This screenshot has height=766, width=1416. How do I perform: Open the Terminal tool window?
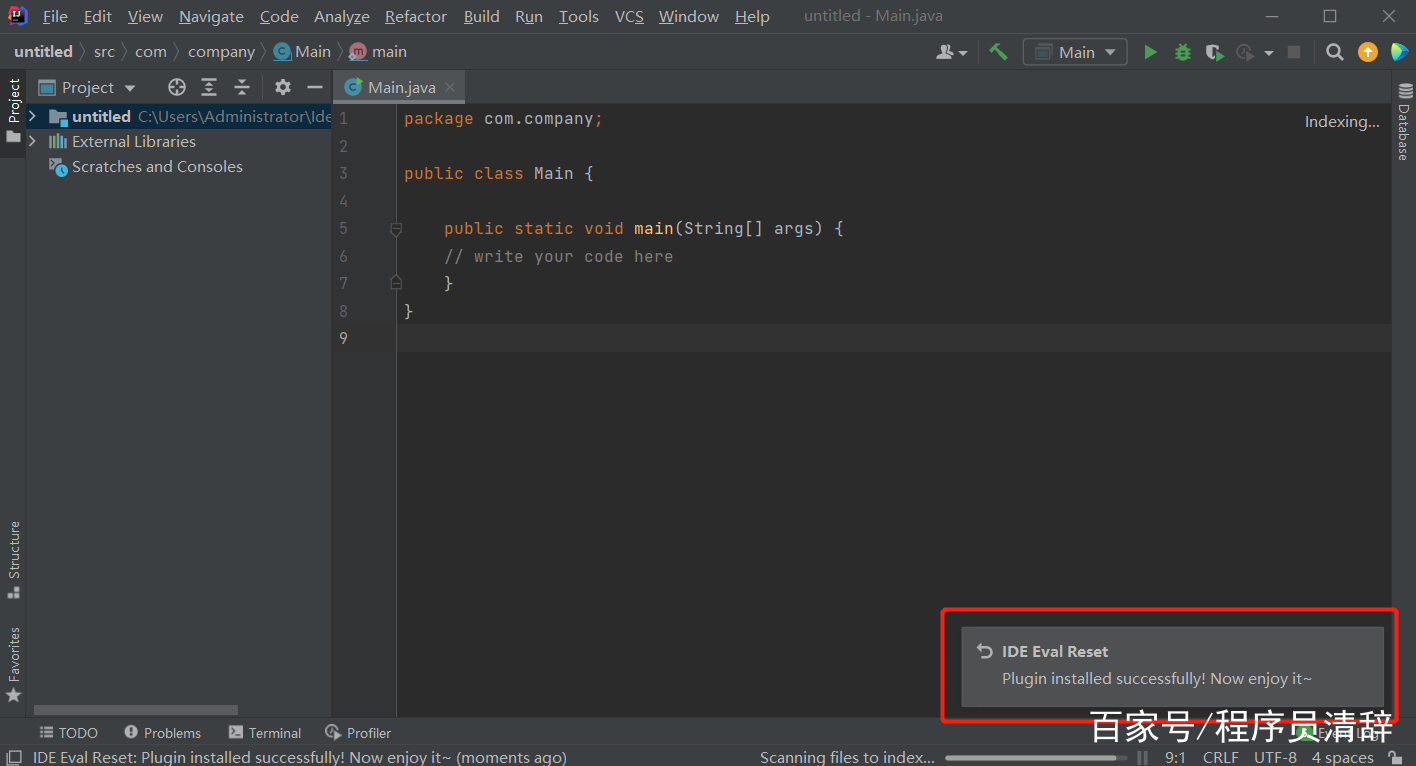pyautogui.click(x=265, y=733)
